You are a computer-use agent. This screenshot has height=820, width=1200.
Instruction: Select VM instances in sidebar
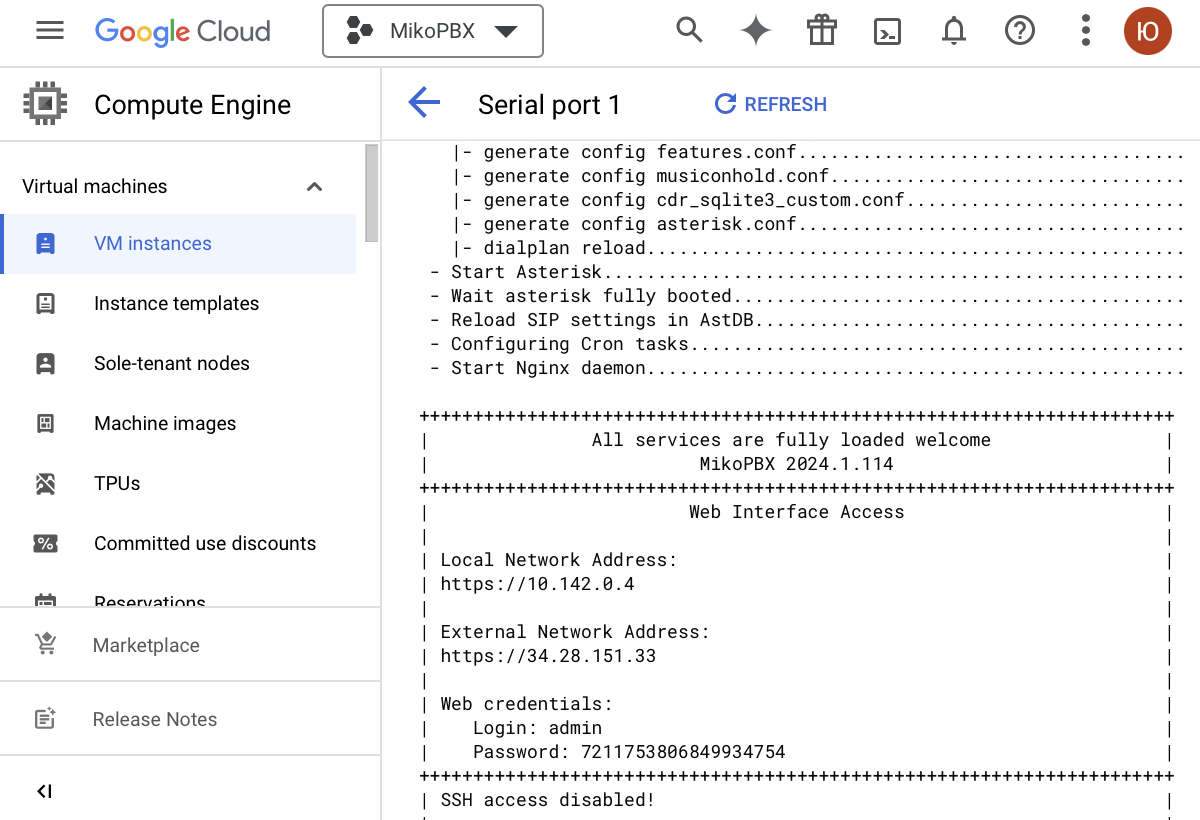pyautogui.click(x=153, y=244)
